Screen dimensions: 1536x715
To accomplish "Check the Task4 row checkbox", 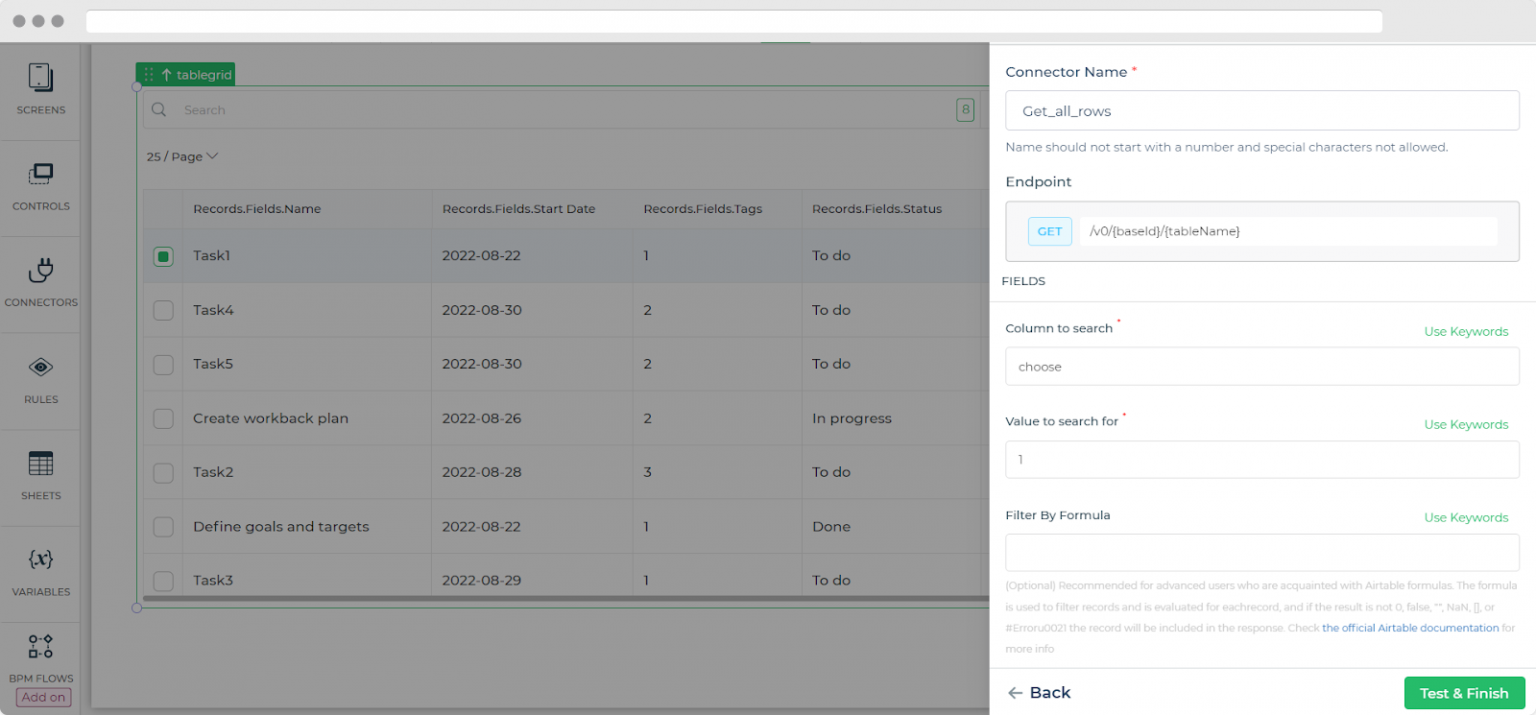I will [x=163, y=310].
